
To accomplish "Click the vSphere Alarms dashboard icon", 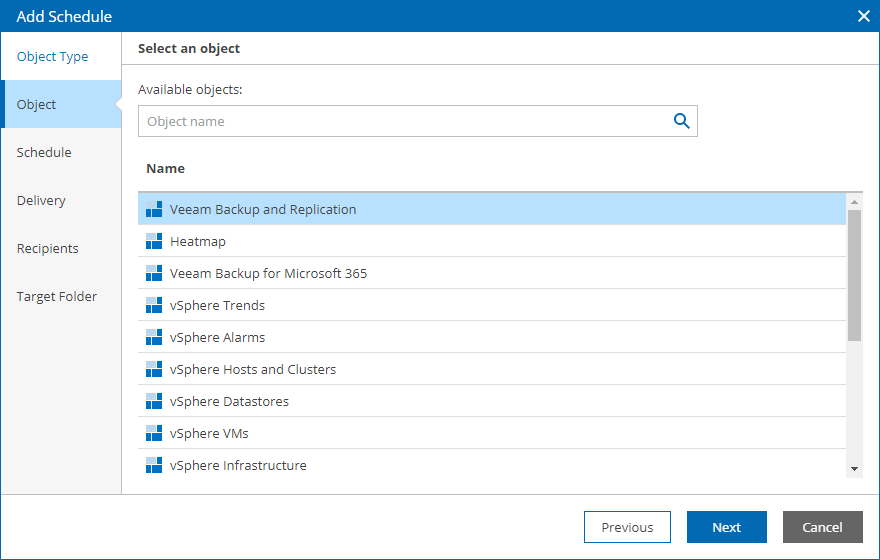I will [x=154, y=337].
